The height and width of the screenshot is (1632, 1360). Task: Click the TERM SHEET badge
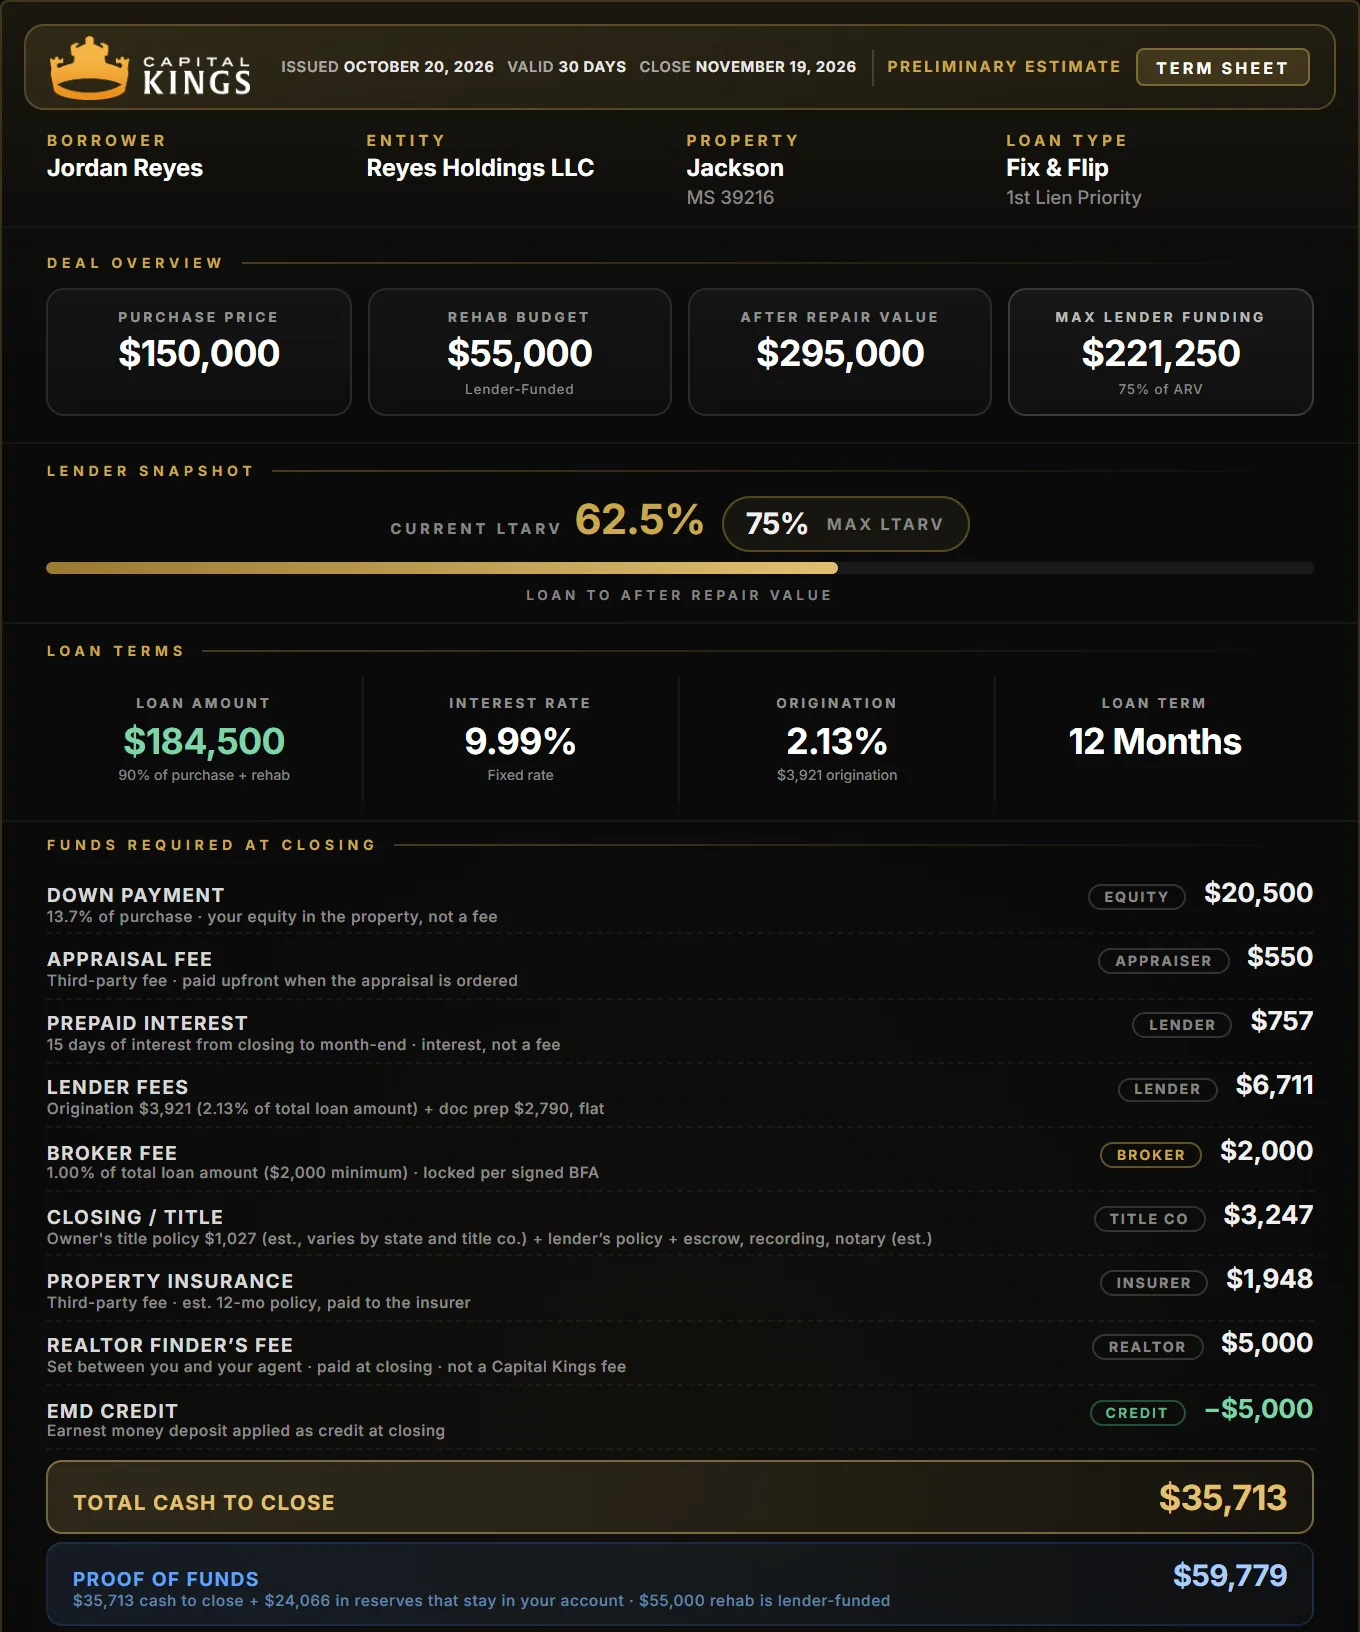(x=1222, y=67)
